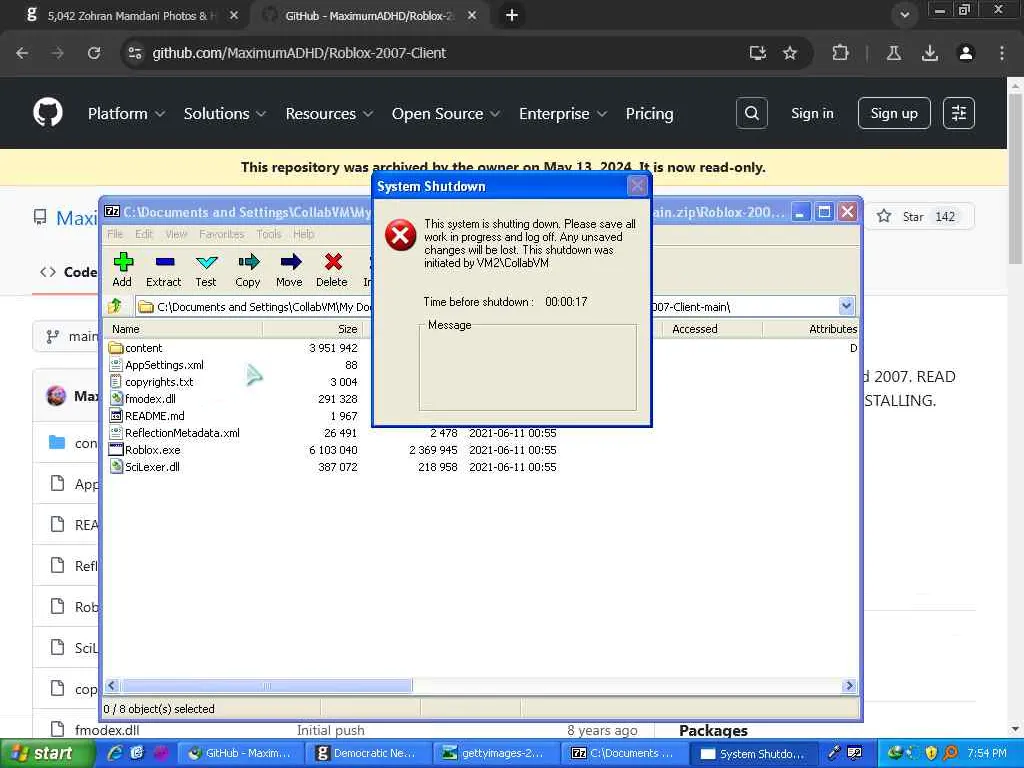Open the GitHub home logo
Viewport: 1024px width, 768px height.
[x=48, y=113]
